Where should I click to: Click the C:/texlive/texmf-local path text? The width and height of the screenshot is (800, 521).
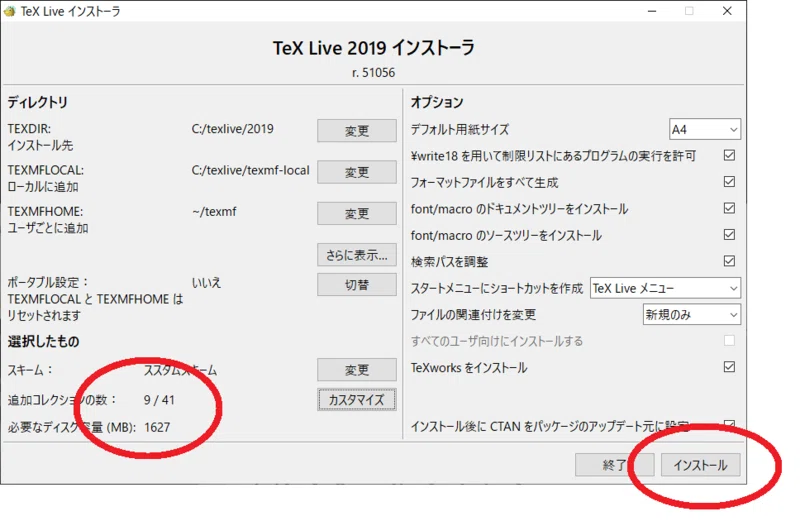pos(251,170)
